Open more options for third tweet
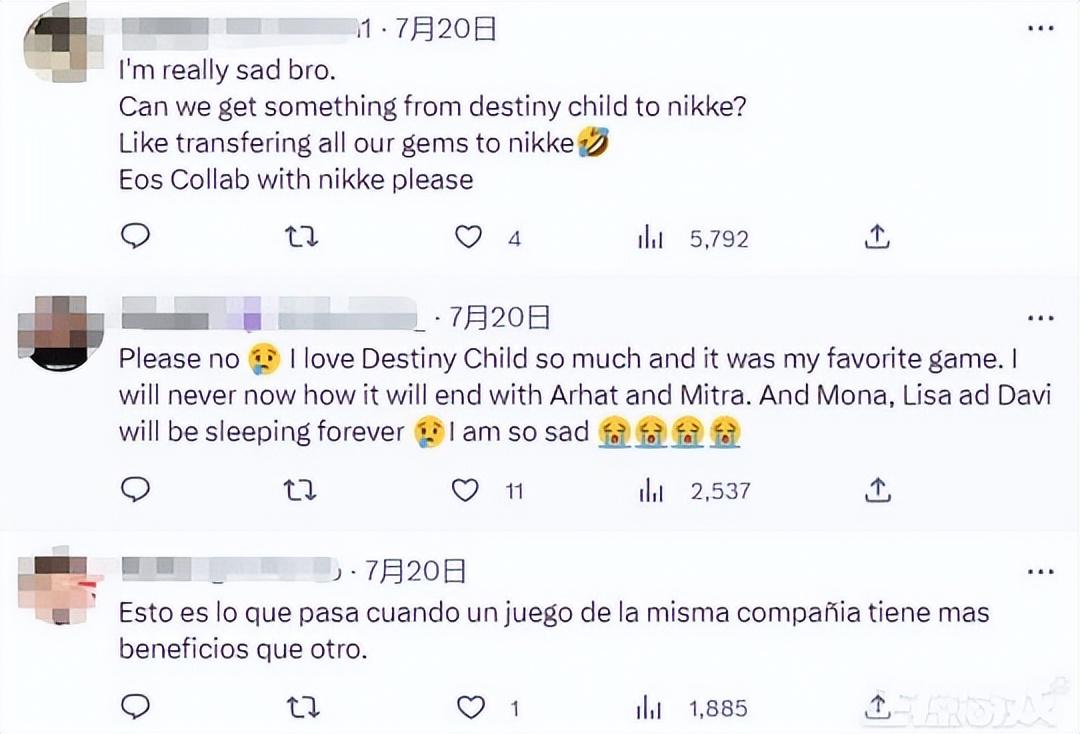 coord(1041,572)
